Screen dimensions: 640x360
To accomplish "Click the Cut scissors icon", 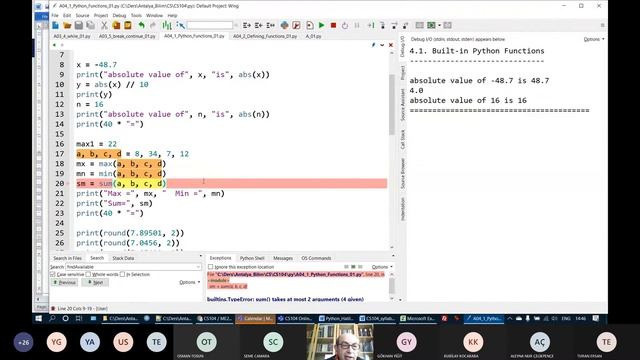I will tap(104, 25).
